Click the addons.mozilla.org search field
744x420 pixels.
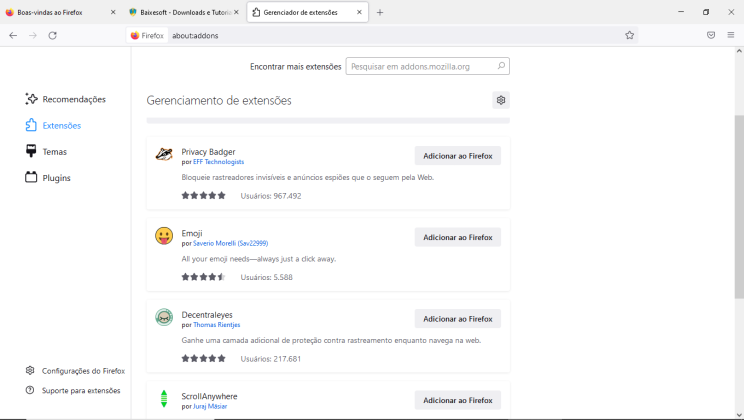[x=428, y=66]
